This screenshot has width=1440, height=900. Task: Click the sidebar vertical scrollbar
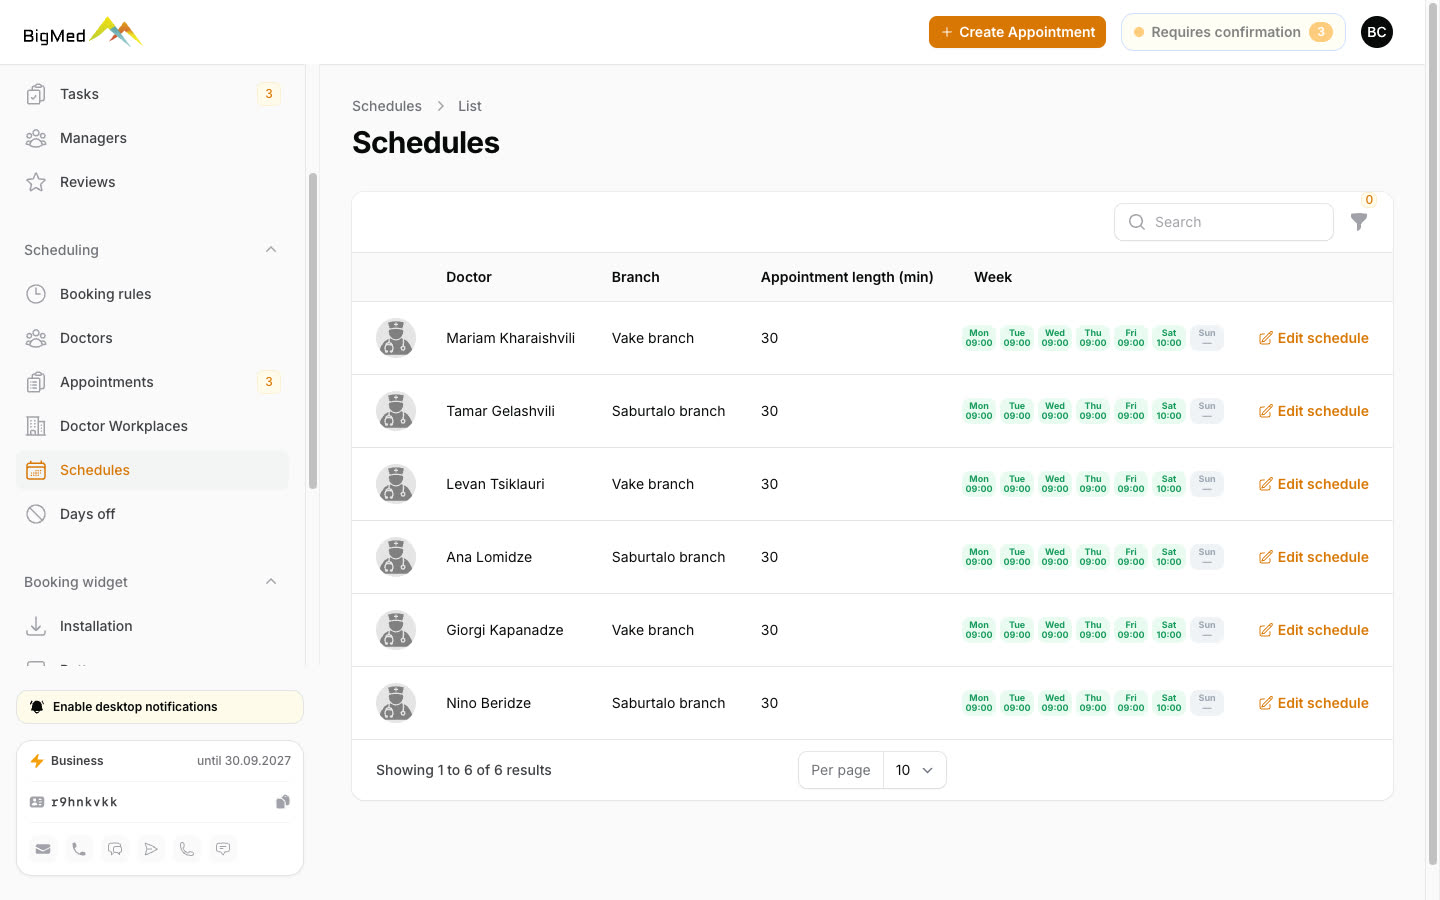pos(313,331)
